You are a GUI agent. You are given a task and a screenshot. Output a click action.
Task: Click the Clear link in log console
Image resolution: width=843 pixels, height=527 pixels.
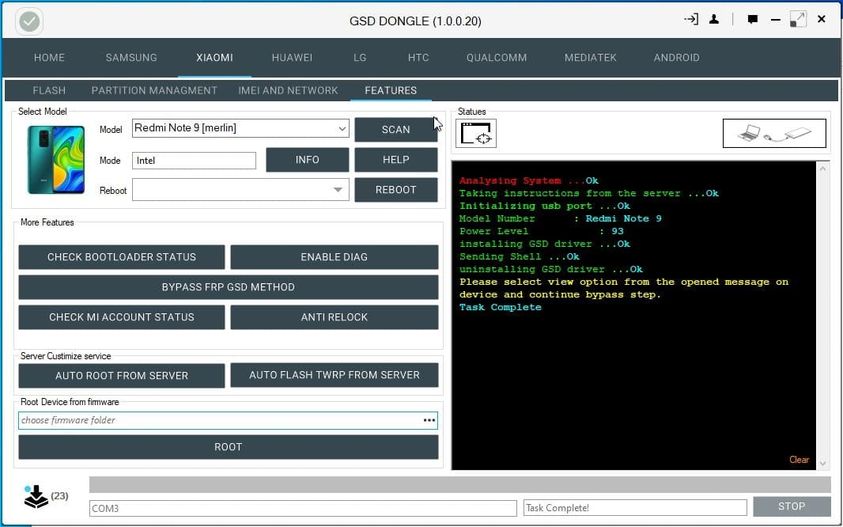(x=799, y=460)
